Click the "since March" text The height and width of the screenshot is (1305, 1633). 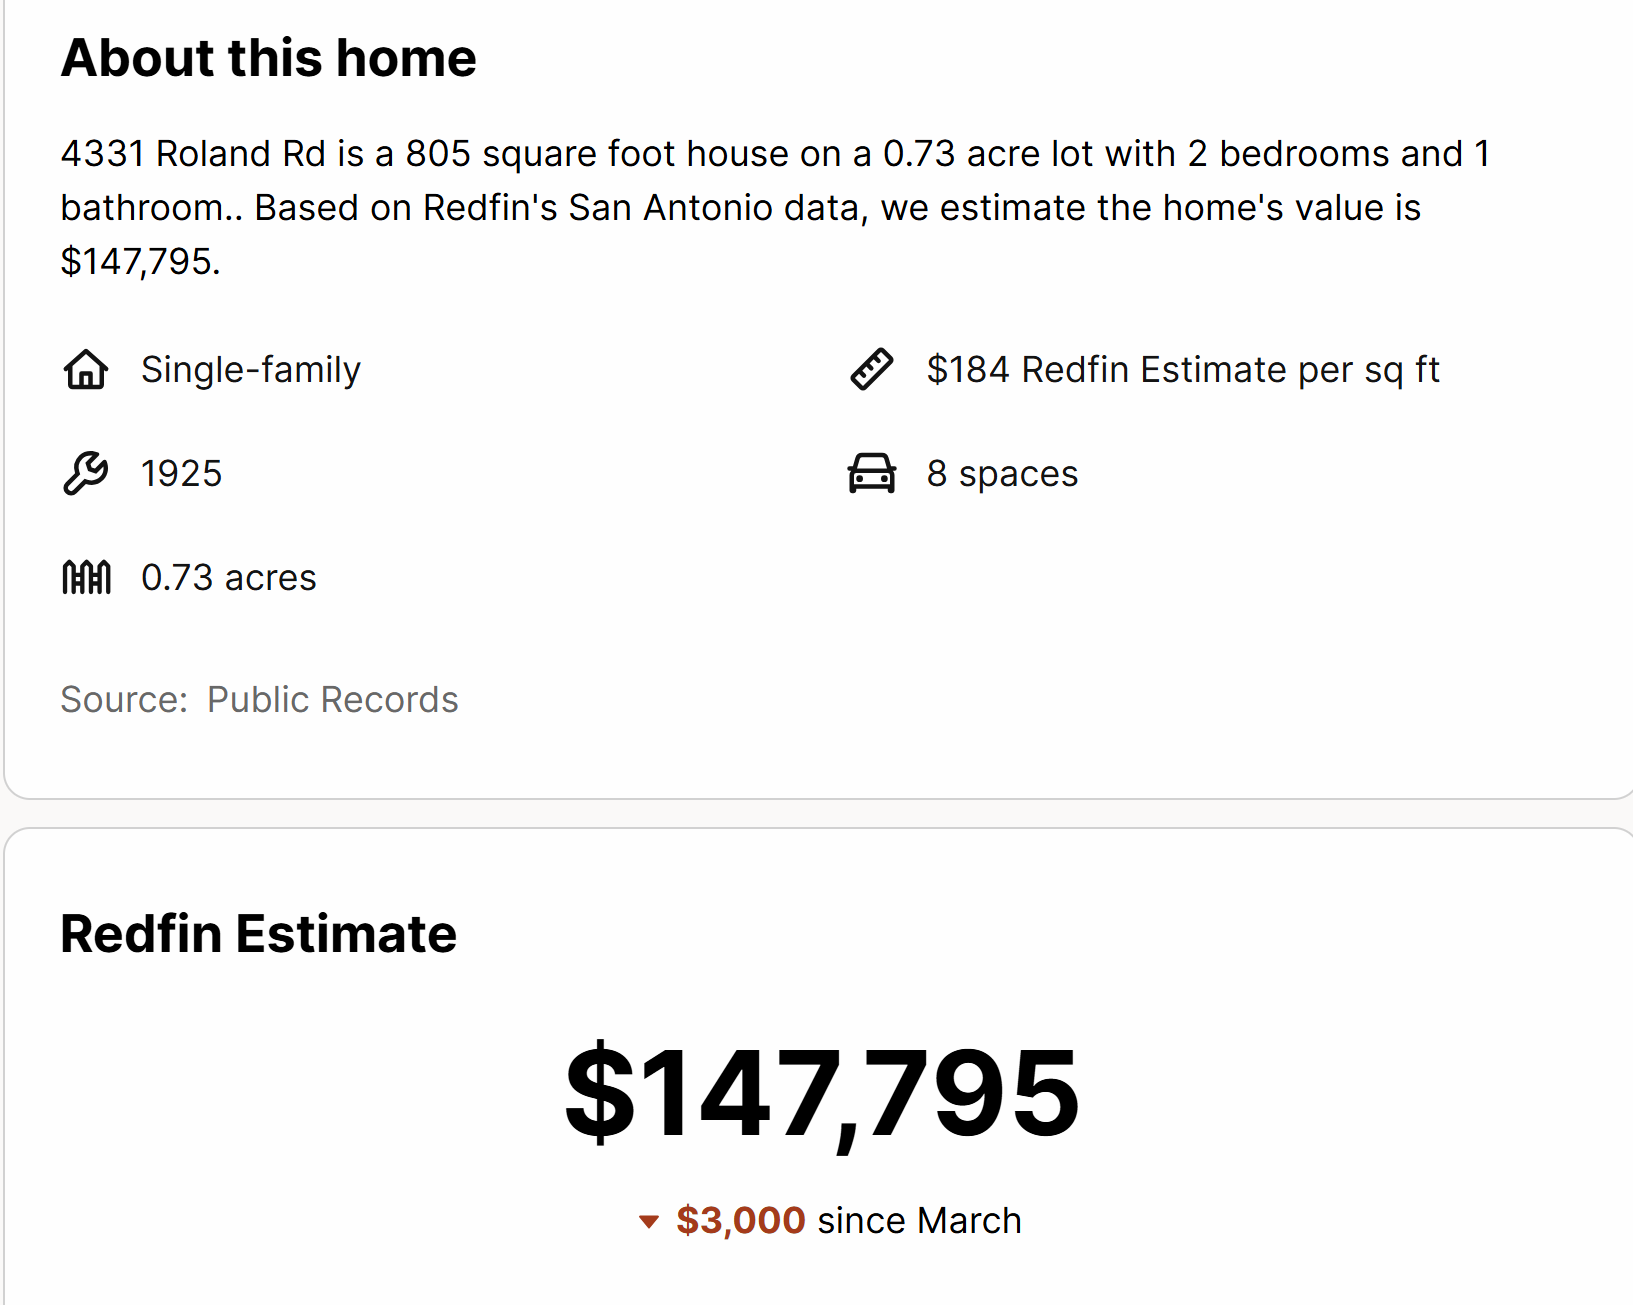point(919,1220)
